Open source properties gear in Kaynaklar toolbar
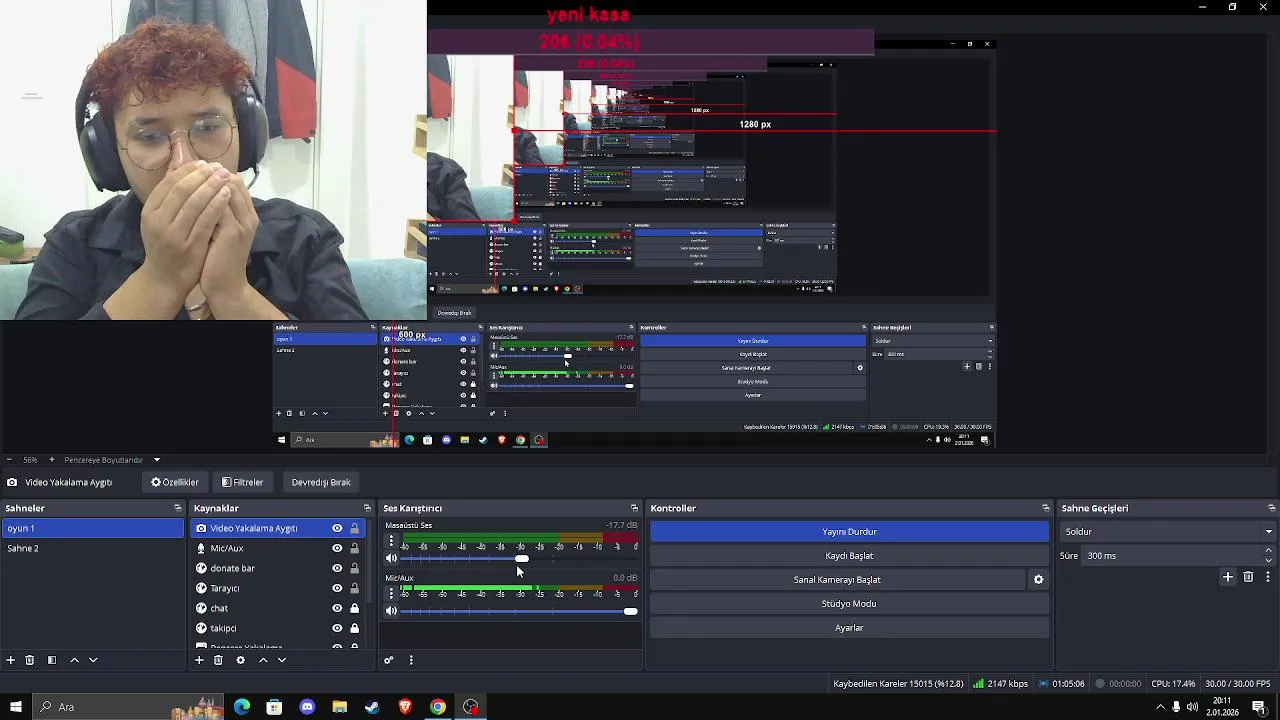1280x720 pixels. [x=240, y=660]
